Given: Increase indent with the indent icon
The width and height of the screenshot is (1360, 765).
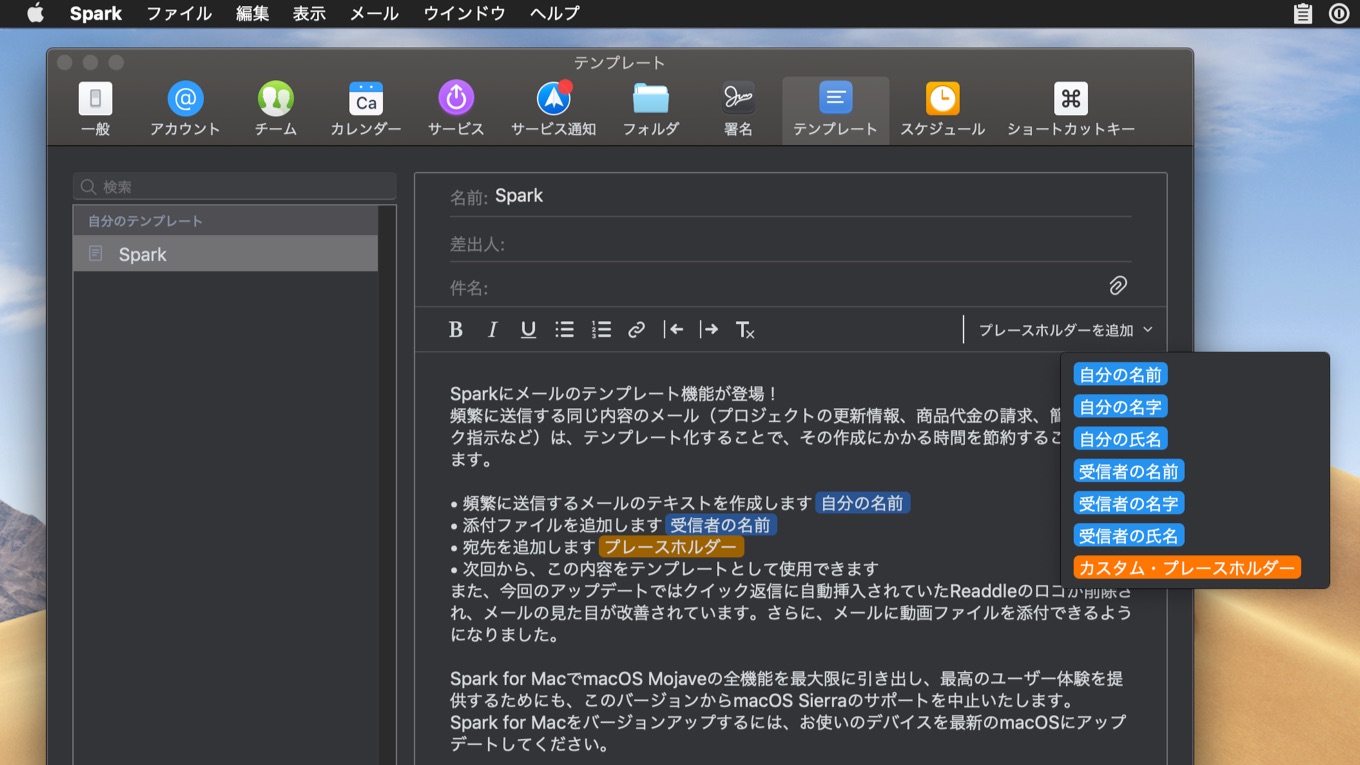Looking at the screenshot, I should (709, 330).
